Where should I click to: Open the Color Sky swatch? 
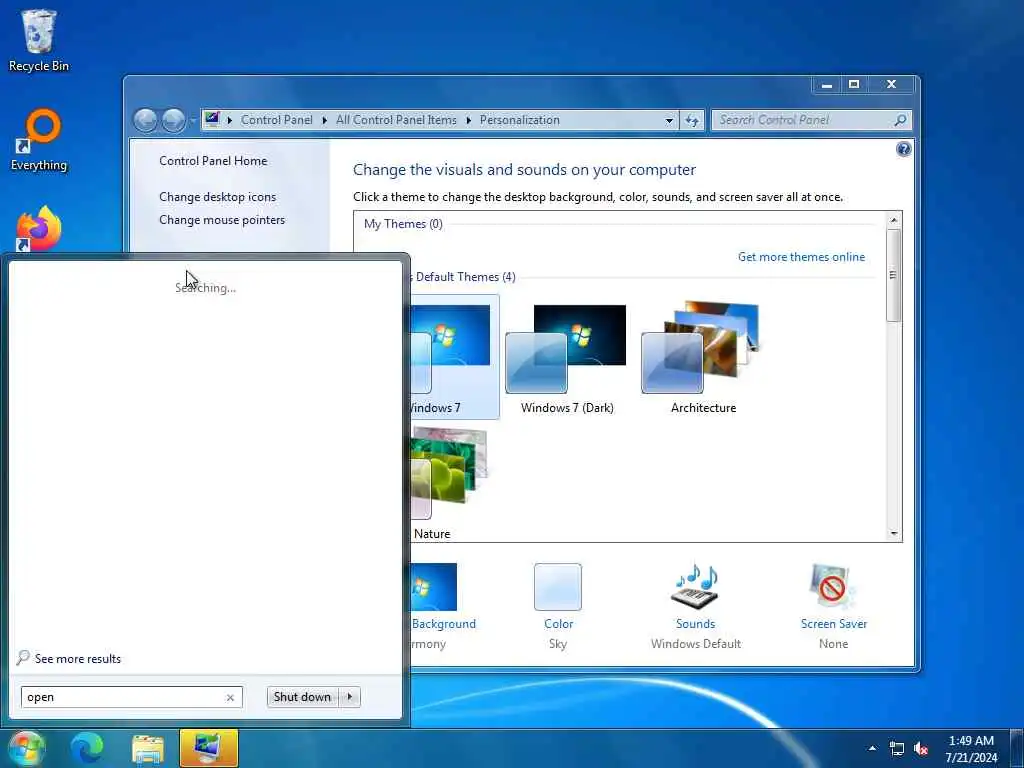point(558,586)
